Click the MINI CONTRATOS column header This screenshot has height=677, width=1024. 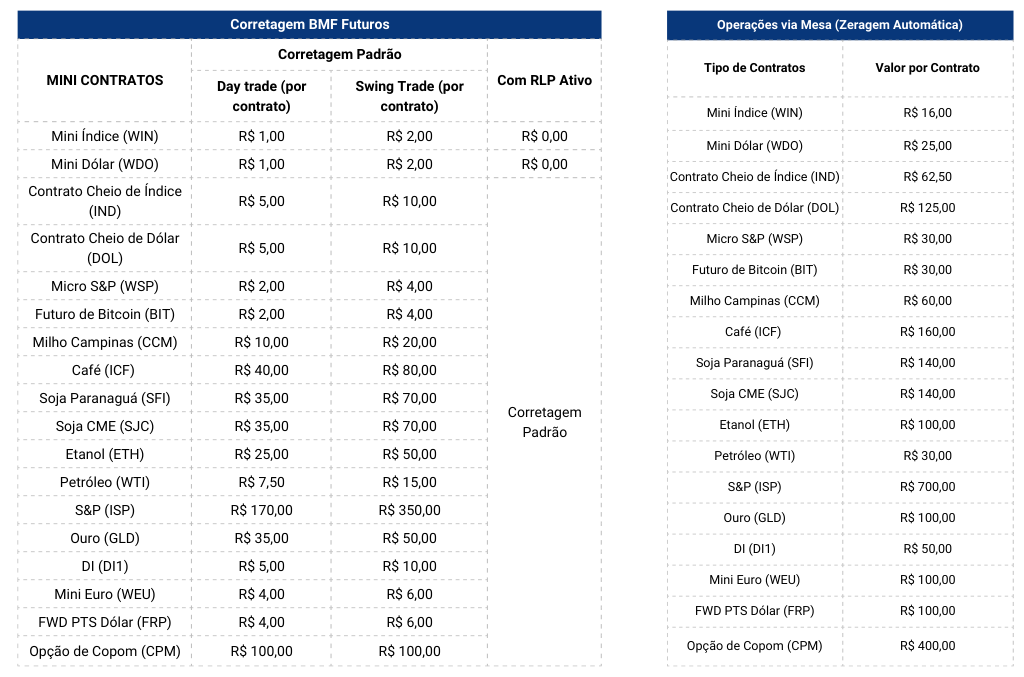[x=105, y=80]
